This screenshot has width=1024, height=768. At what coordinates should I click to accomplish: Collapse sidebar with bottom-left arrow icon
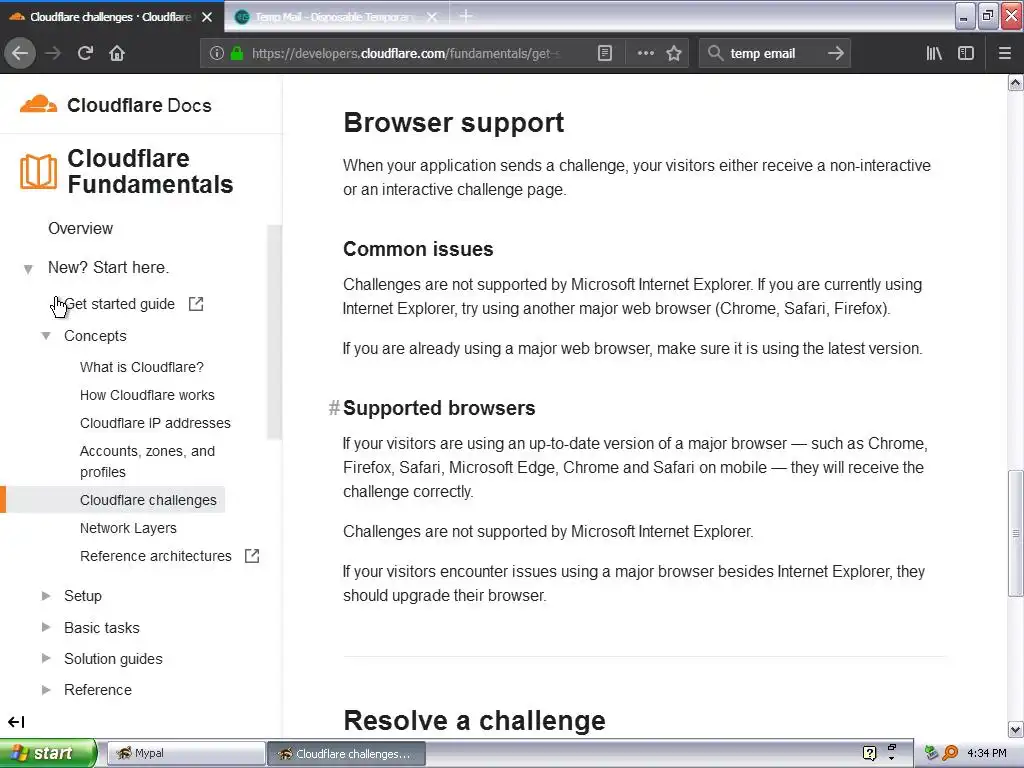16,722
